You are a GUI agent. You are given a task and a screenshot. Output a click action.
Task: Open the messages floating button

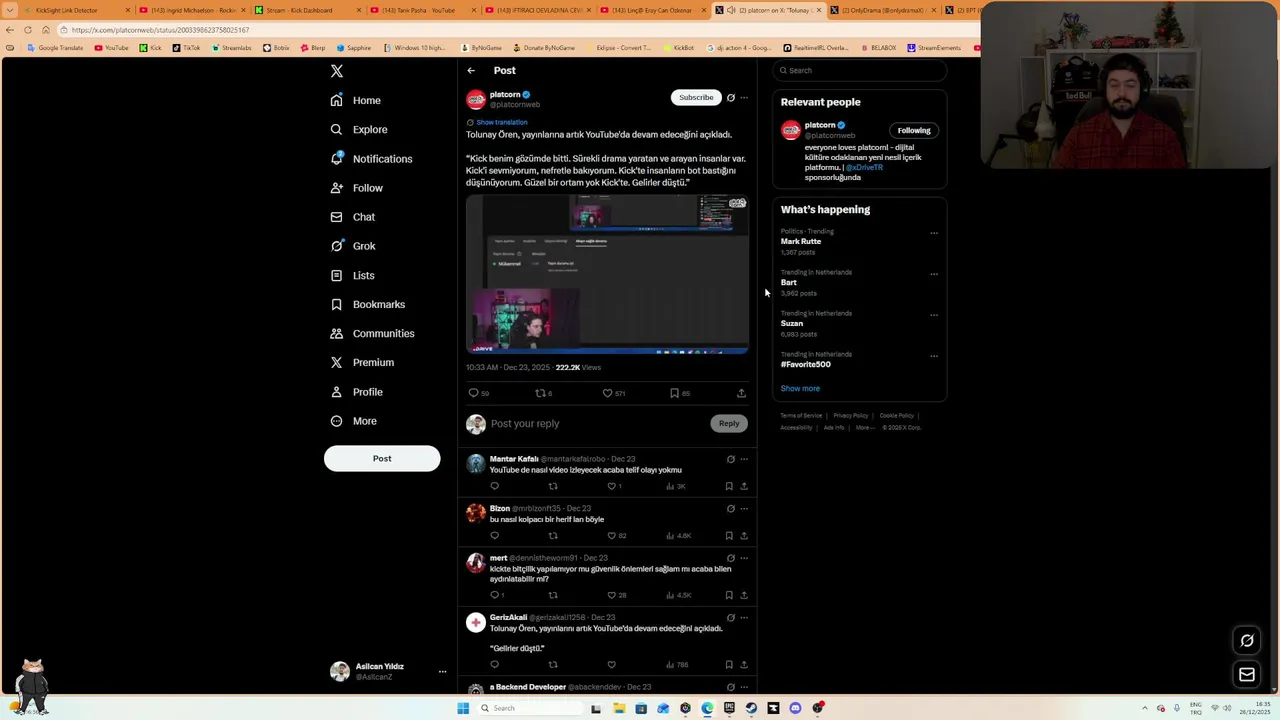(1247, 675)
